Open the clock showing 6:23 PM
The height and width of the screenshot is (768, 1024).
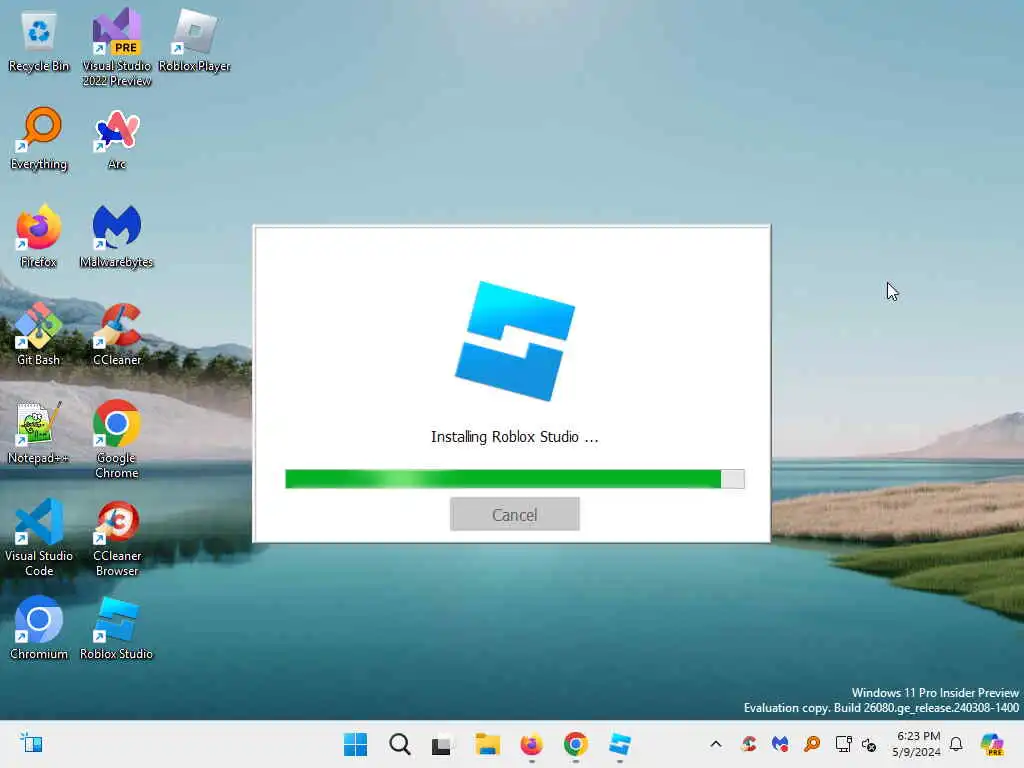coord(918,744)
